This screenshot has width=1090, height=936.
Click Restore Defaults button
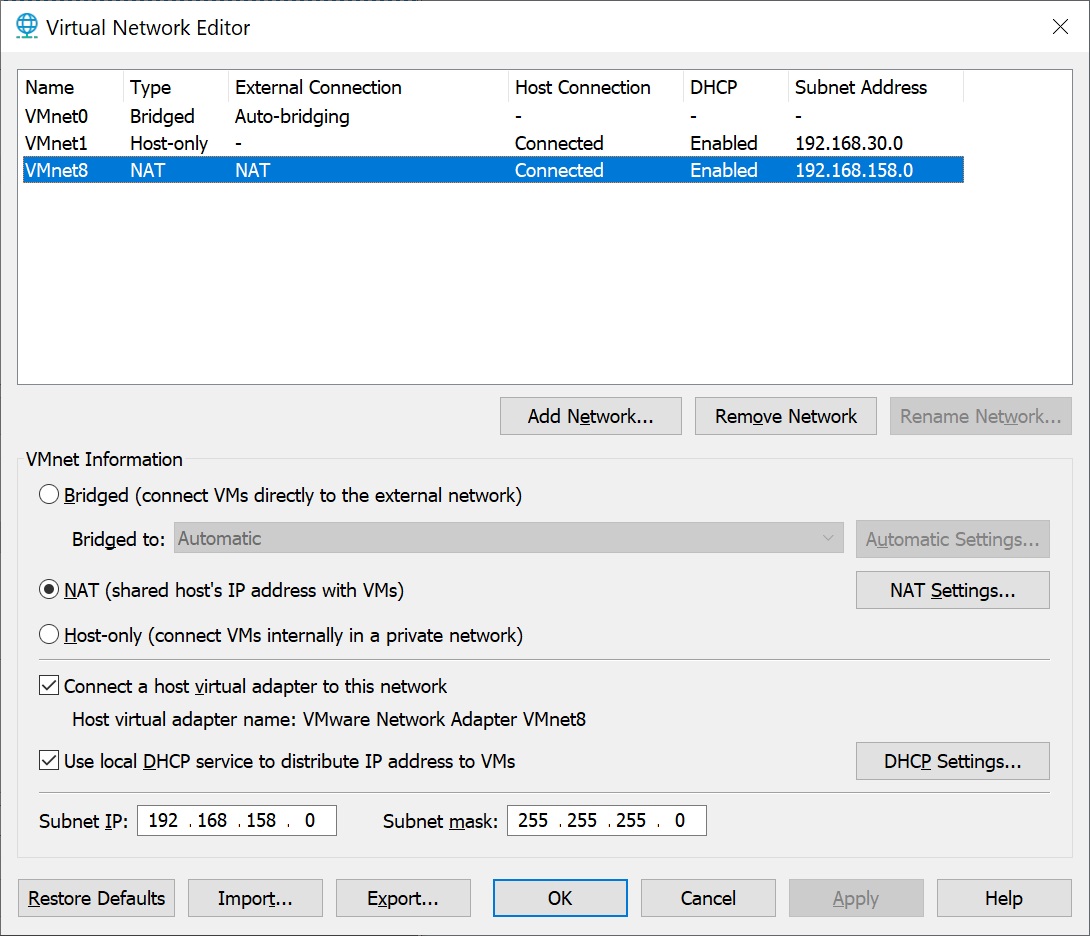point(97,898)
